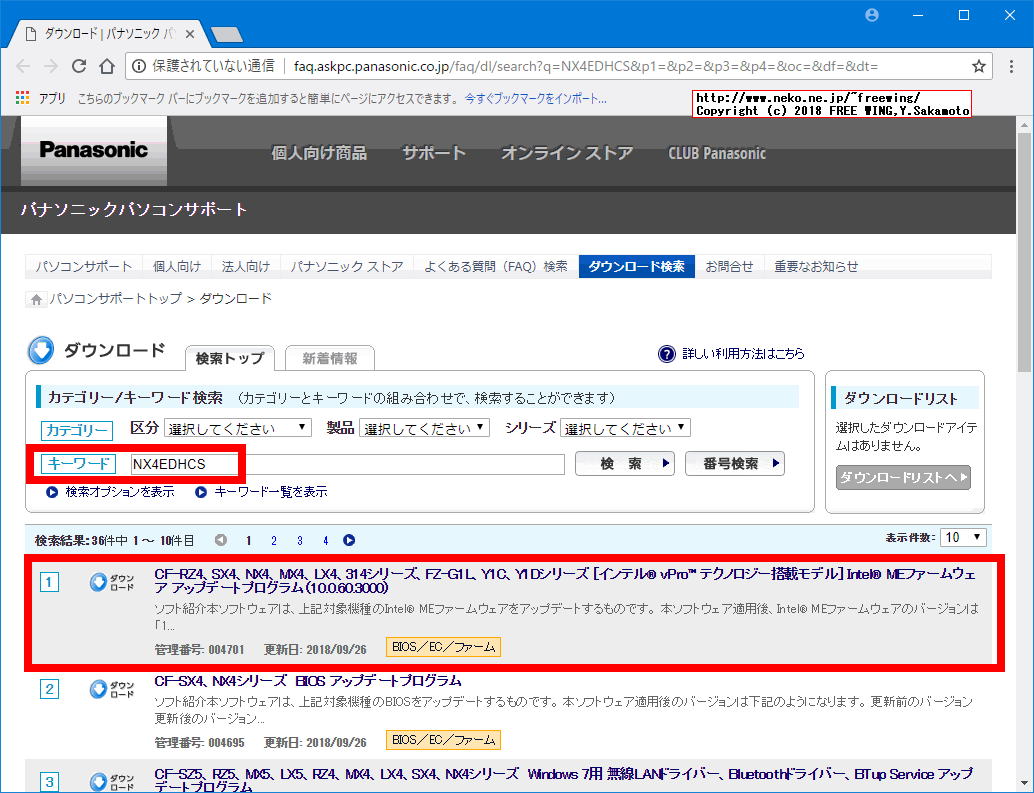
Task: Open the 区分 selection dropdown
Action: 237,427
